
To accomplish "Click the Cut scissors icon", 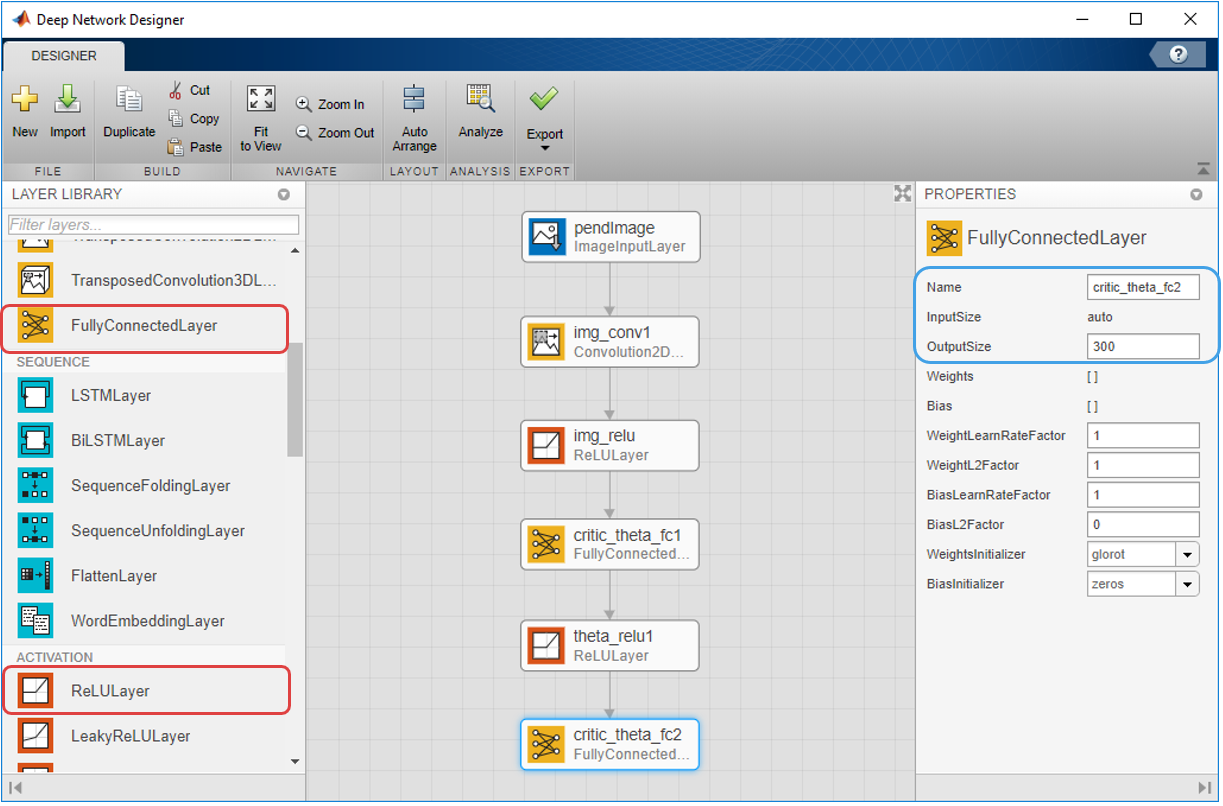I will [x=176, y=90].
